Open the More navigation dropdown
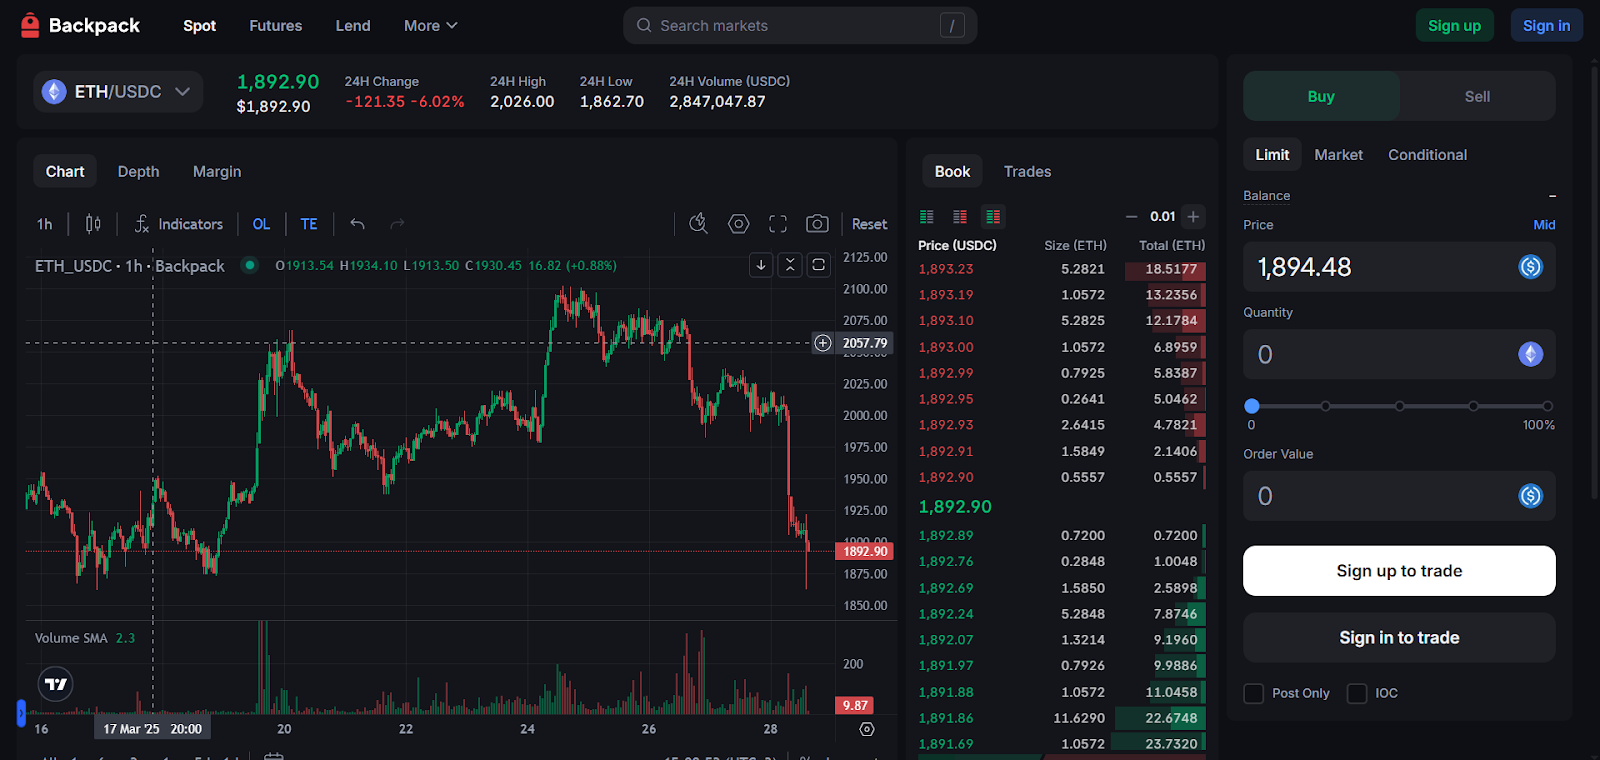Screen dimensions: 1600x760 coord(431,26)
